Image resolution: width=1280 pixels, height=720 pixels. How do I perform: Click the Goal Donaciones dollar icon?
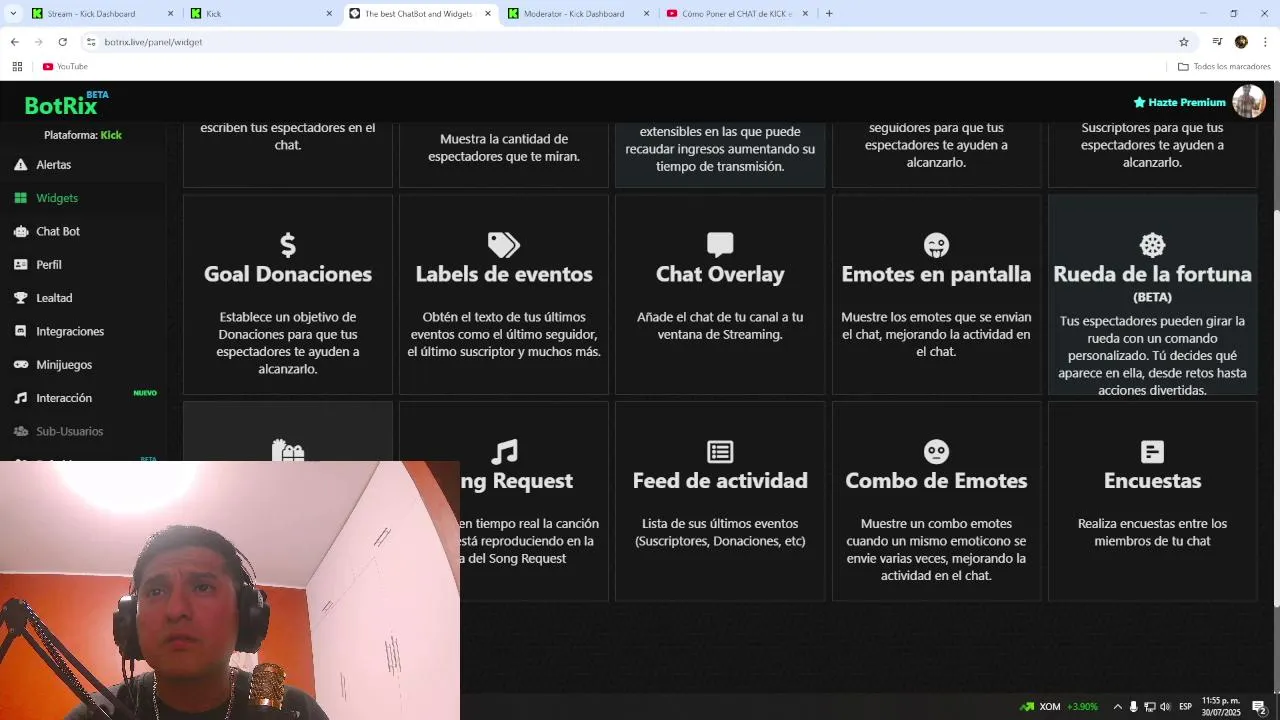click(288, 245)
